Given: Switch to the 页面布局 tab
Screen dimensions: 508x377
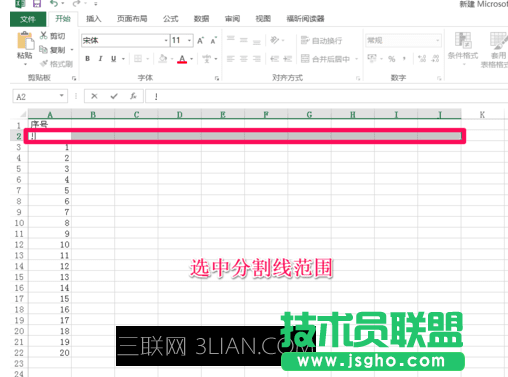Looking at the screenshot, I should tap(132, 19).
